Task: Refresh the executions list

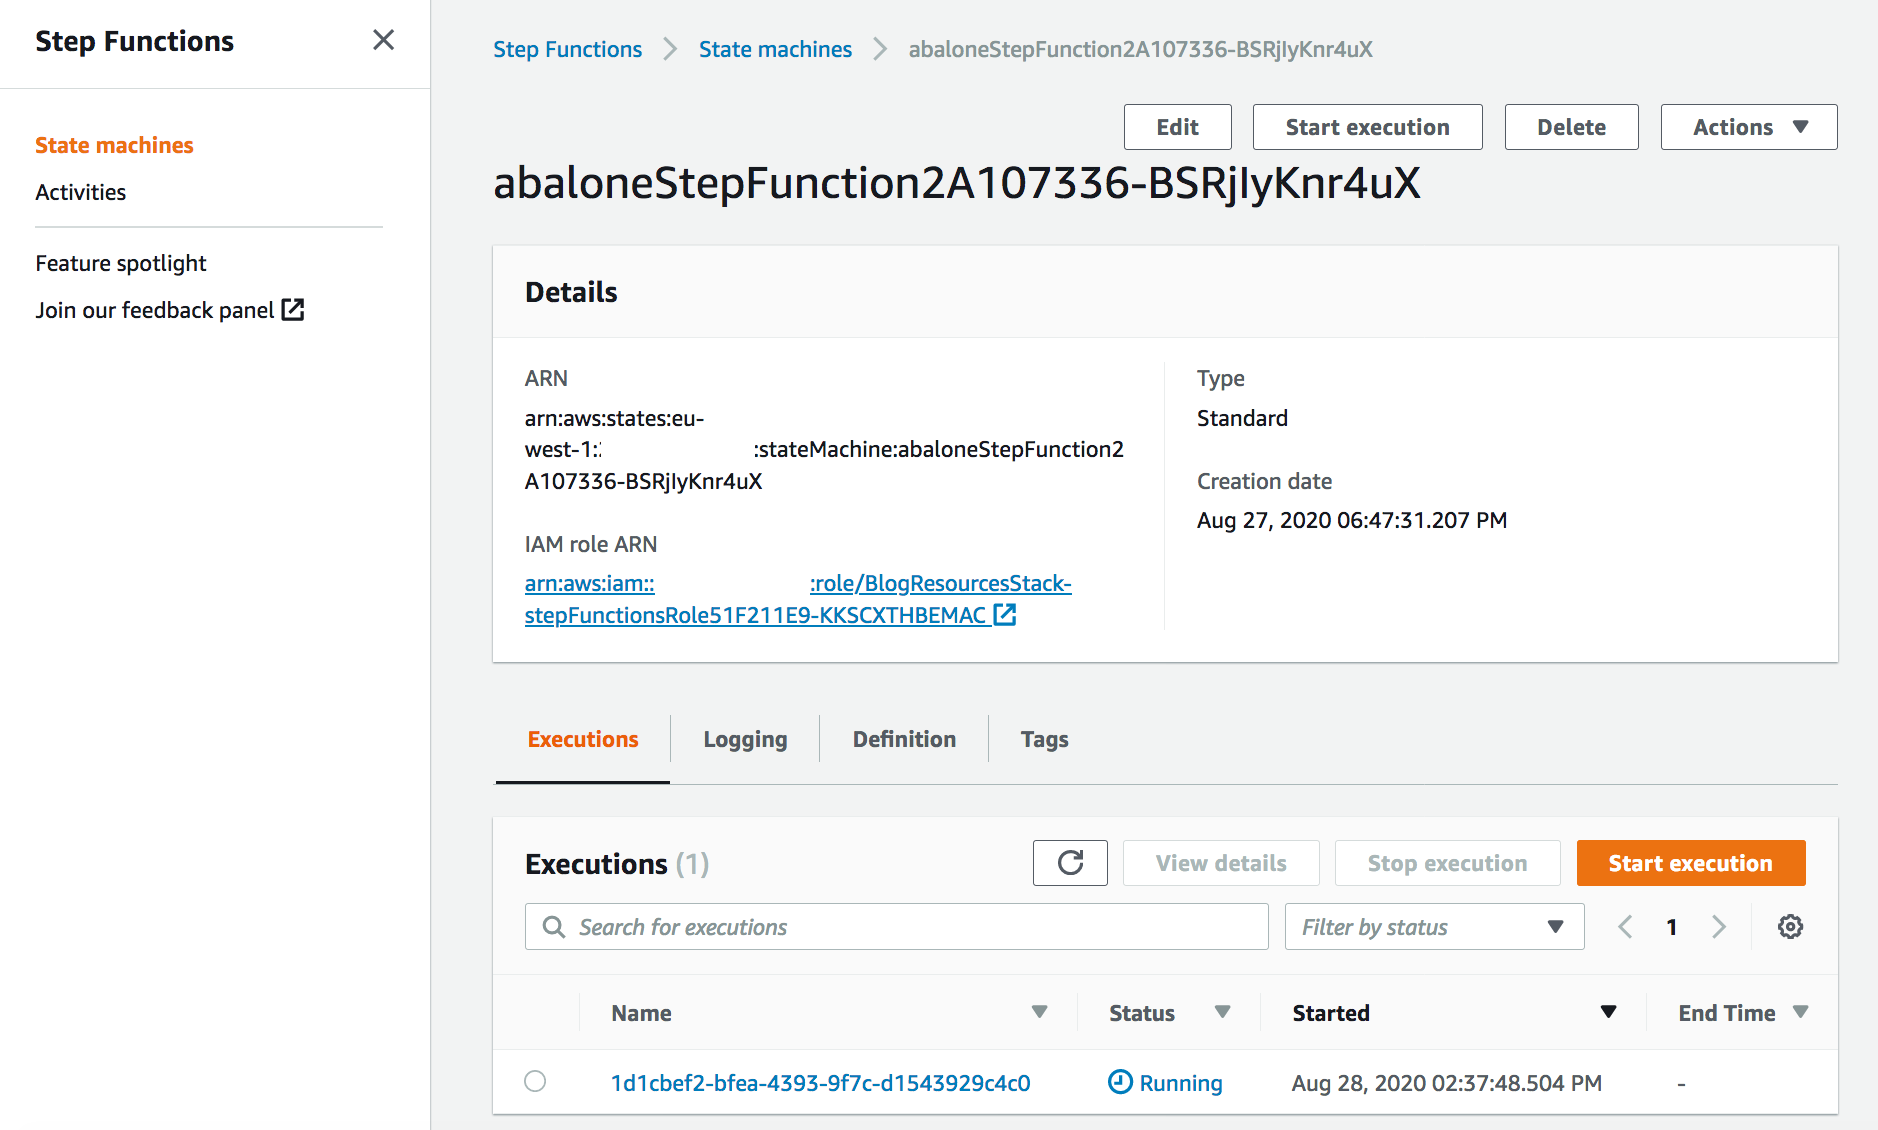Action: click(x=1070, y=863)
